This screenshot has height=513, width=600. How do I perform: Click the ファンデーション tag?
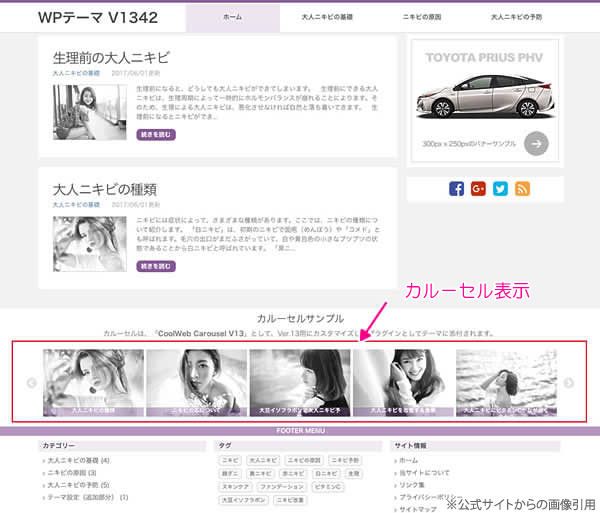(282, 487)
